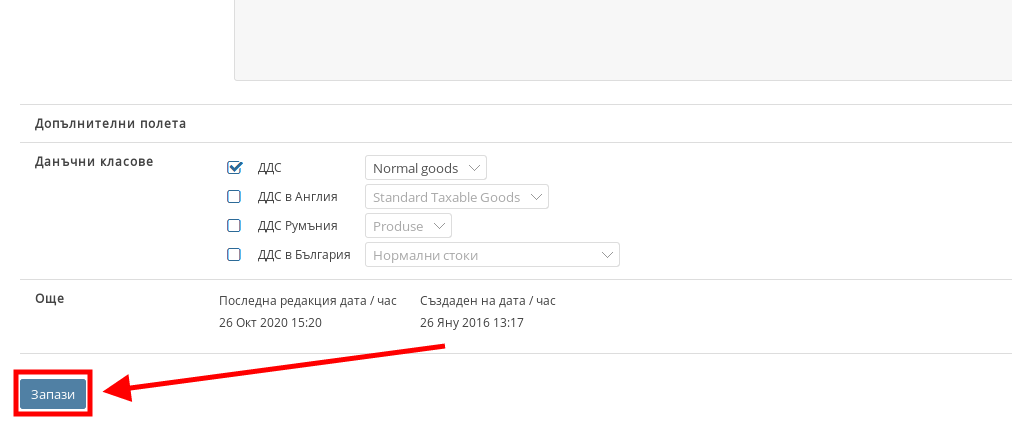
Task: Click the Допълнителни полета section header
Action: [x=111, y=124]
